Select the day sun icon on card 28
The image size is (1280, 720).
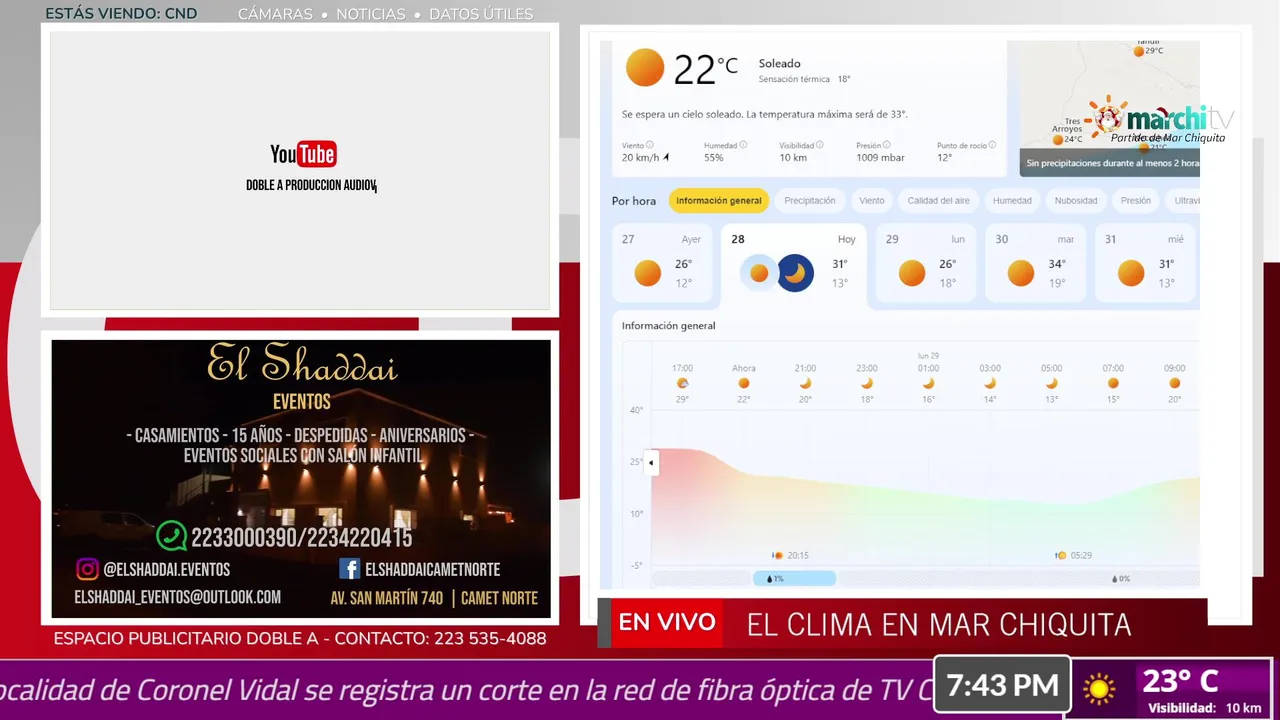pos(759,272)
